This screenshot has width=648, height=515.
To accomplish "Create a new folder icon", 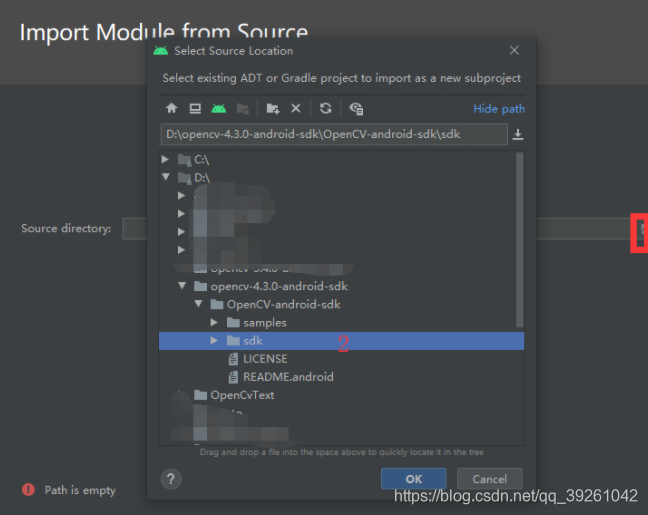I will [272, 109].
